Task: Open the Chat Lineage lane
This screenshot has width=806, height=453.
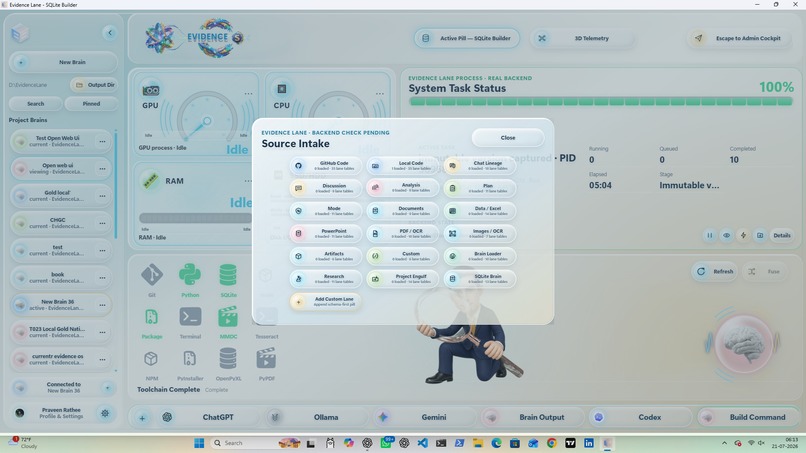Action: [x=480, y=166]
